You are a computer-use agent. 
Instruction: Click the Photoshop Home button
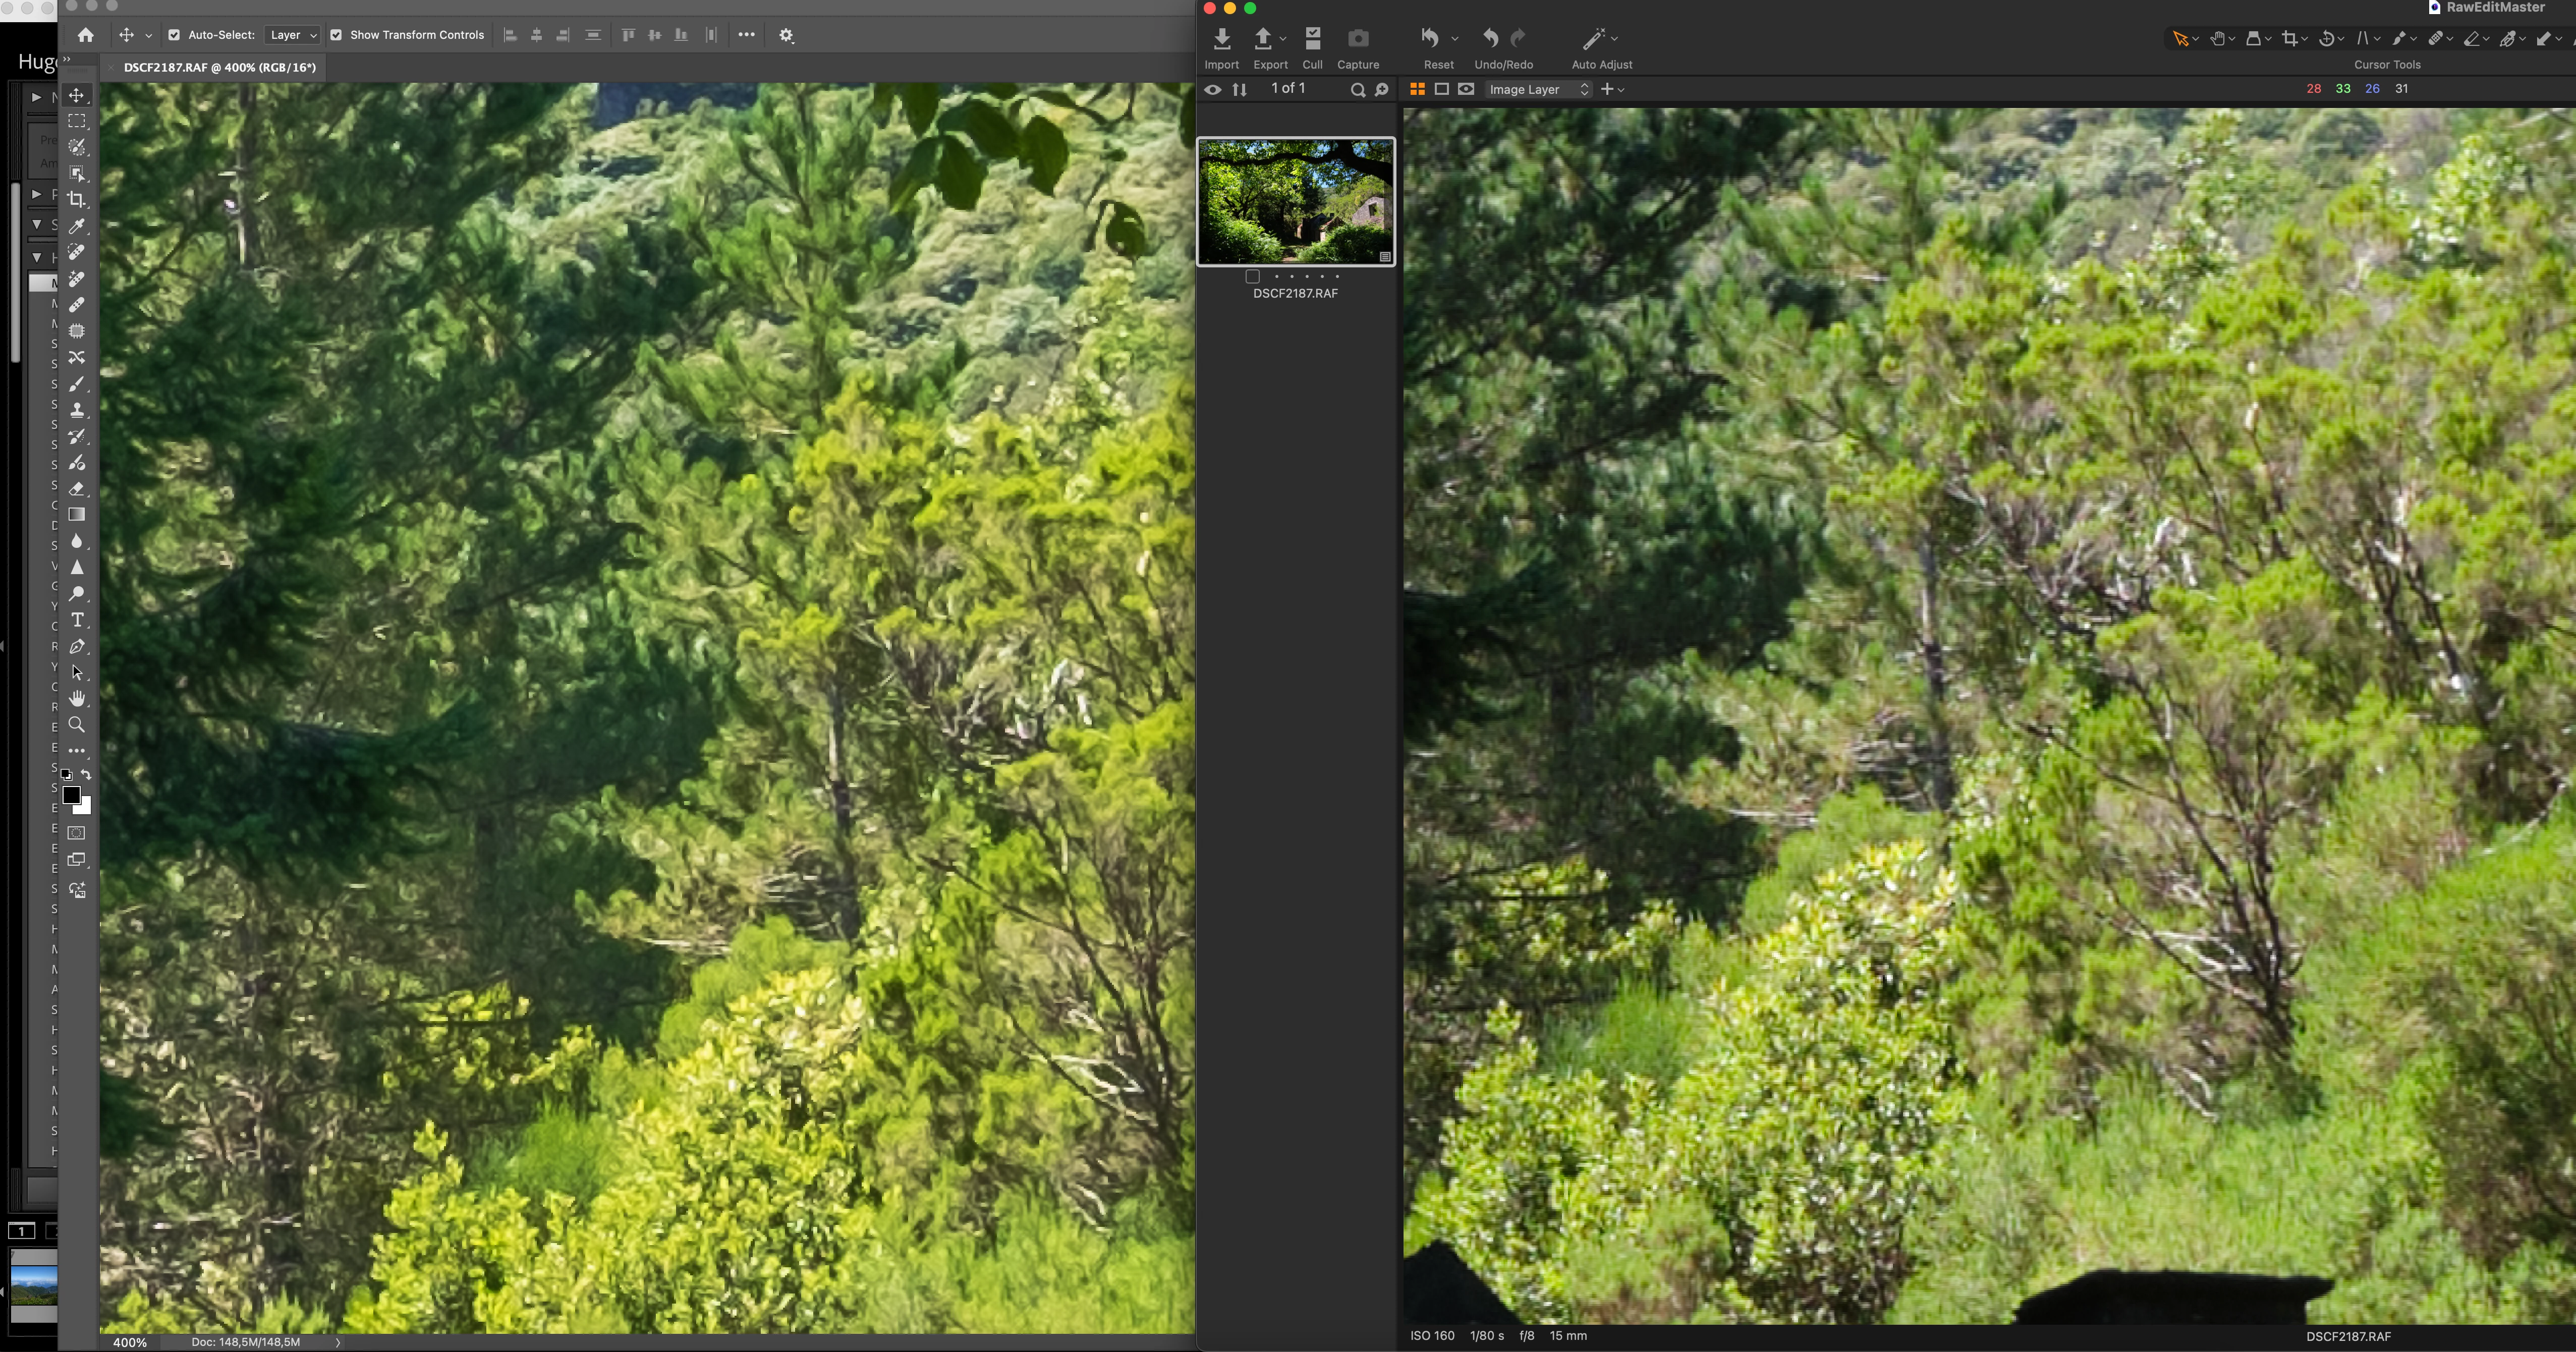(86, 35)
